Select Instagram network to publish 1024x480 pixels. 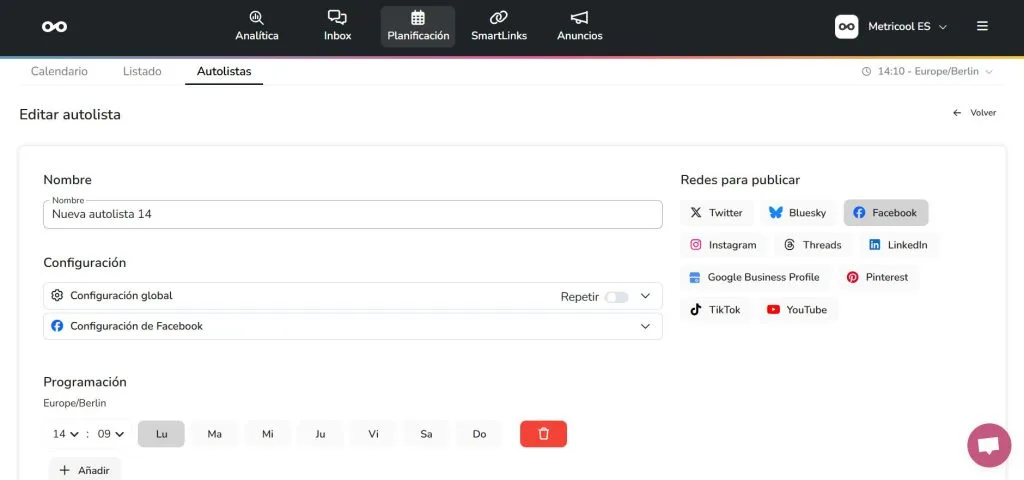click(x=724, y=245)
